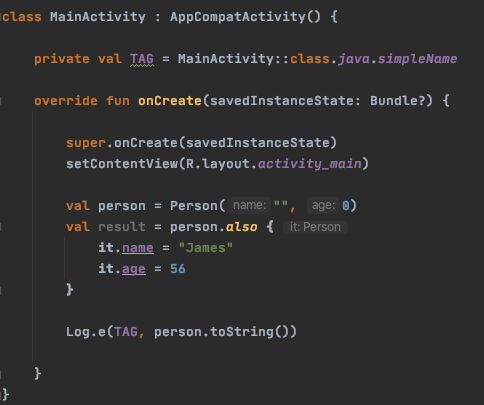Click the empty string literal argument
Image resolution: width=484 pixels, height=405 pixels.
(x=281, y=203)
